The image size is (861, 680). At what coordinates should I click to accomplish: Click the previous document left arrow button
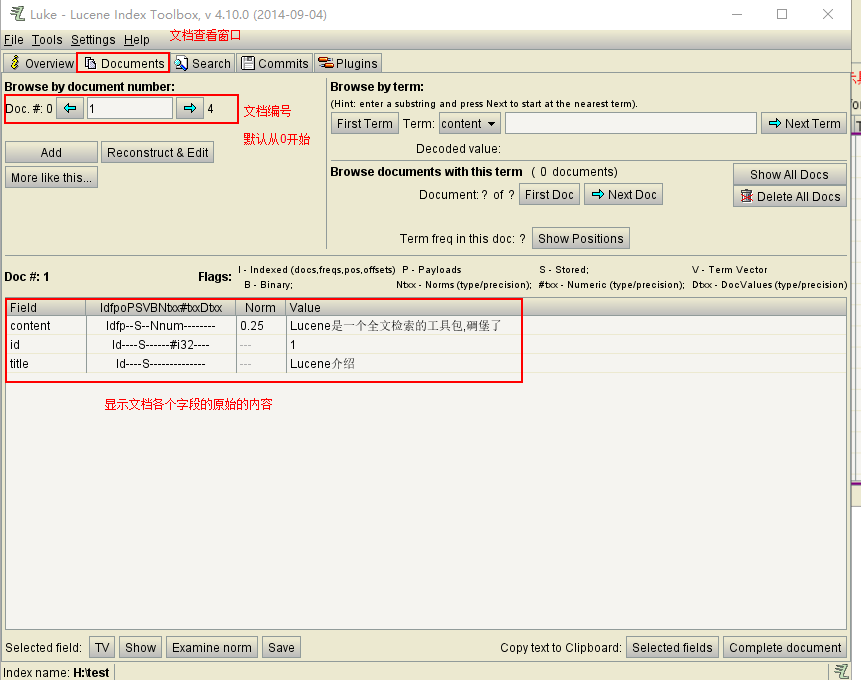point(70,109)
